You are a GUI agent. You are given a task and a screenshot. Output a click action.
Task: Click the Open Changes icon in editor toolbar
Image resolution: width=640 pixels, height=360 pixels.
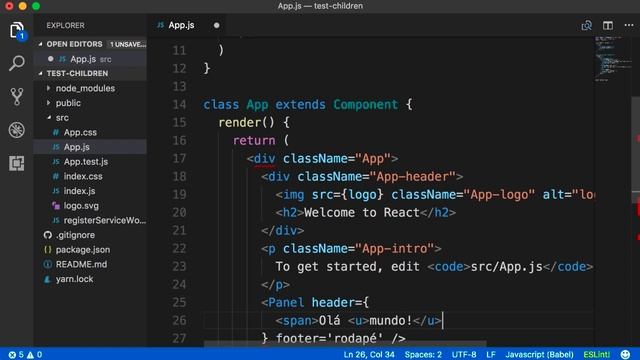coord(587,25)
